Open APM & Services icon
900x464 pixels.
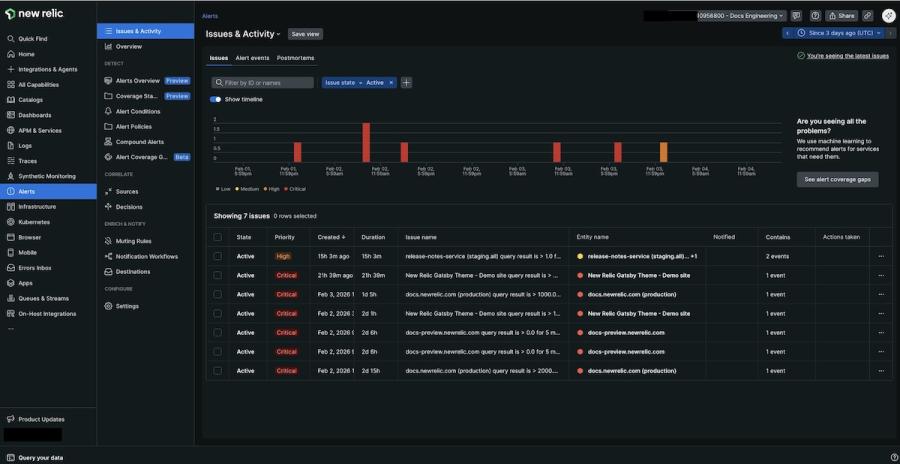click(10, 130)
